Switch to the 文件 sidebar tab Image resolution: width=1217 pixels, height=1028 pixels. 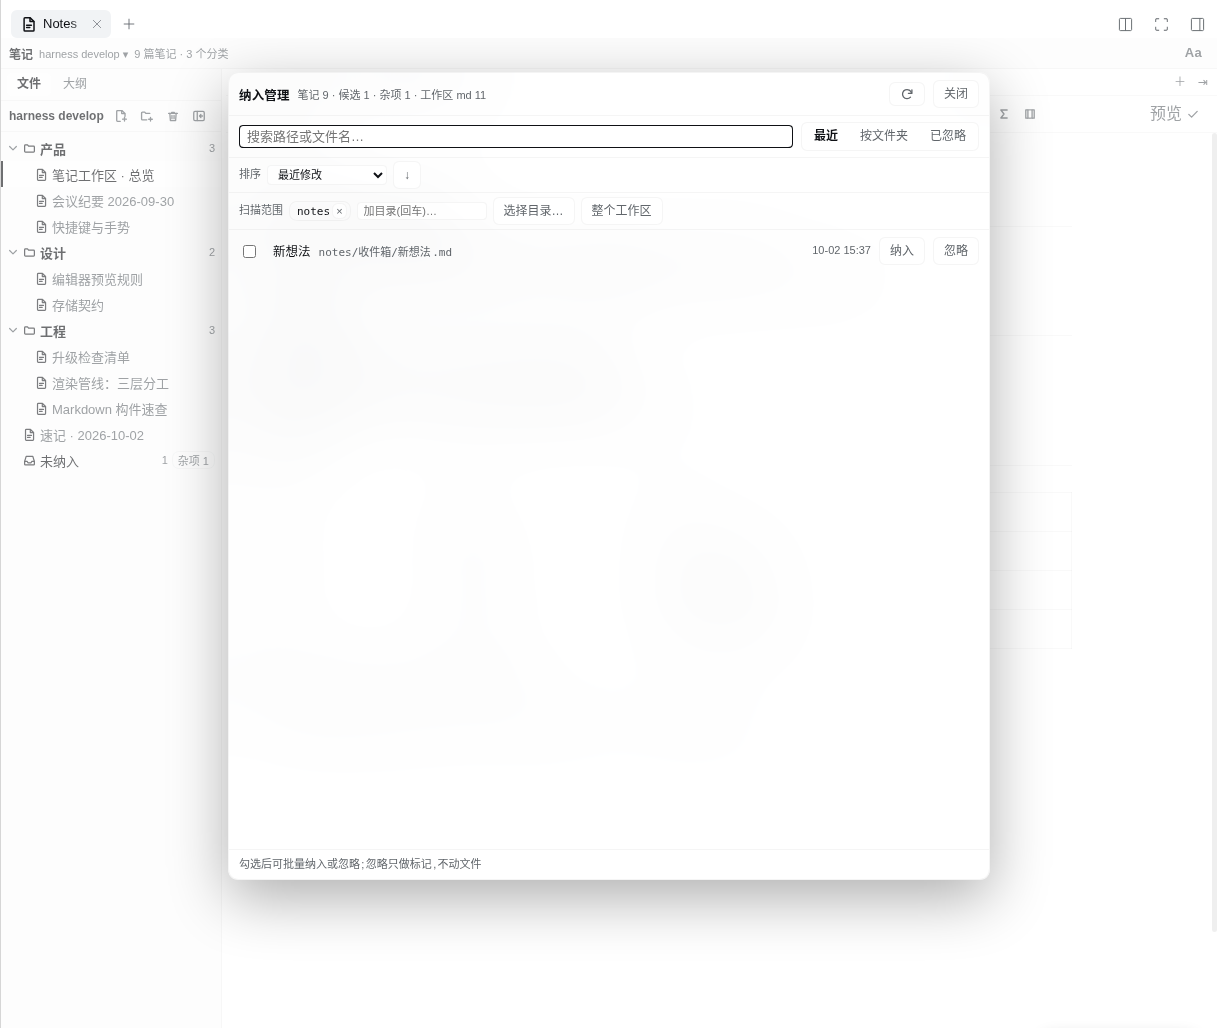coord(29,83)
